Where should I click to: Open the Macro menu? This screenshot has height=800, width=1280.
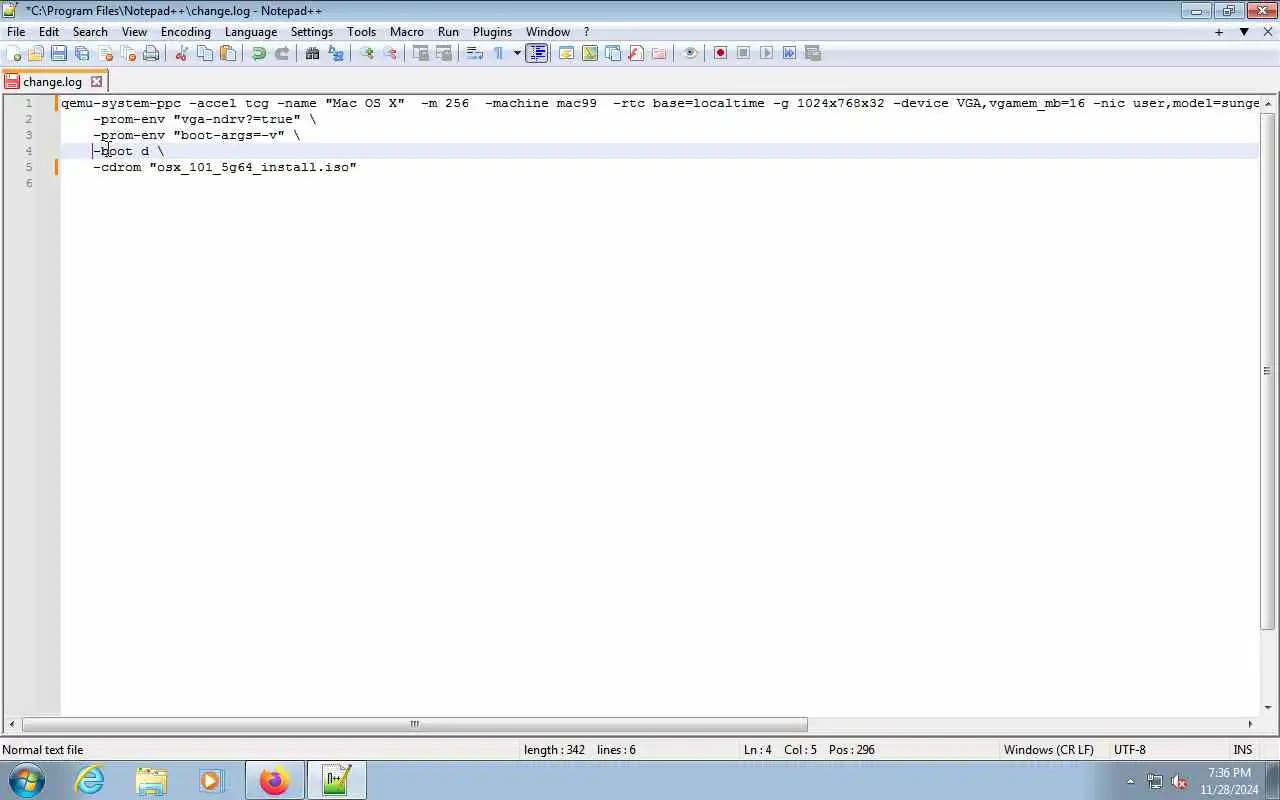[x=407, y=32]
